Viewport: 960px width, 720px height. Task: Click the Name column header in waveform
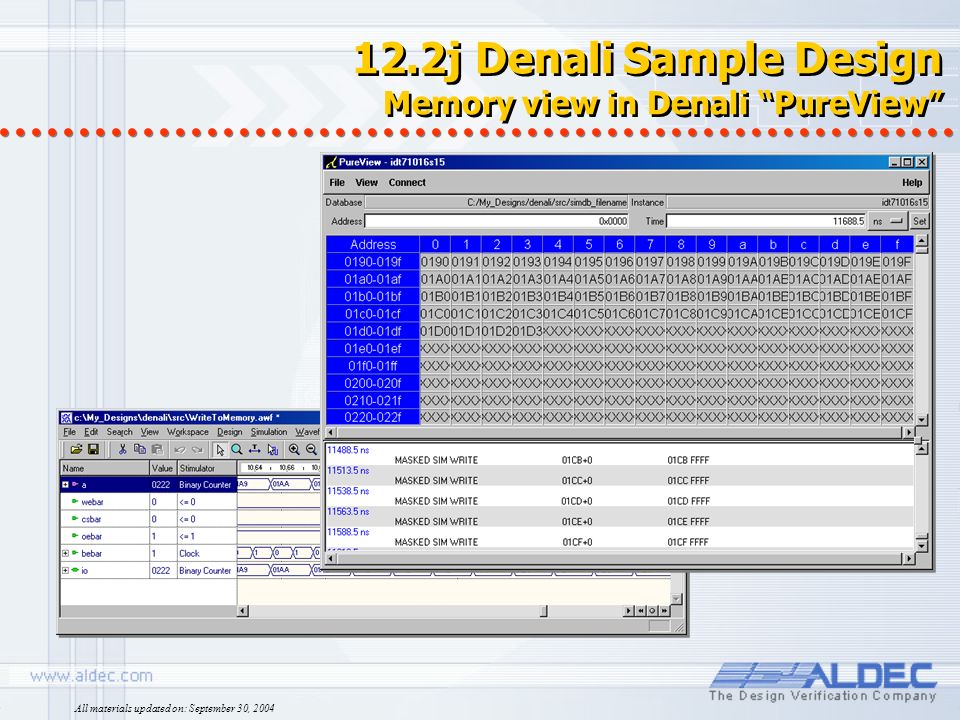pos(105,468)
